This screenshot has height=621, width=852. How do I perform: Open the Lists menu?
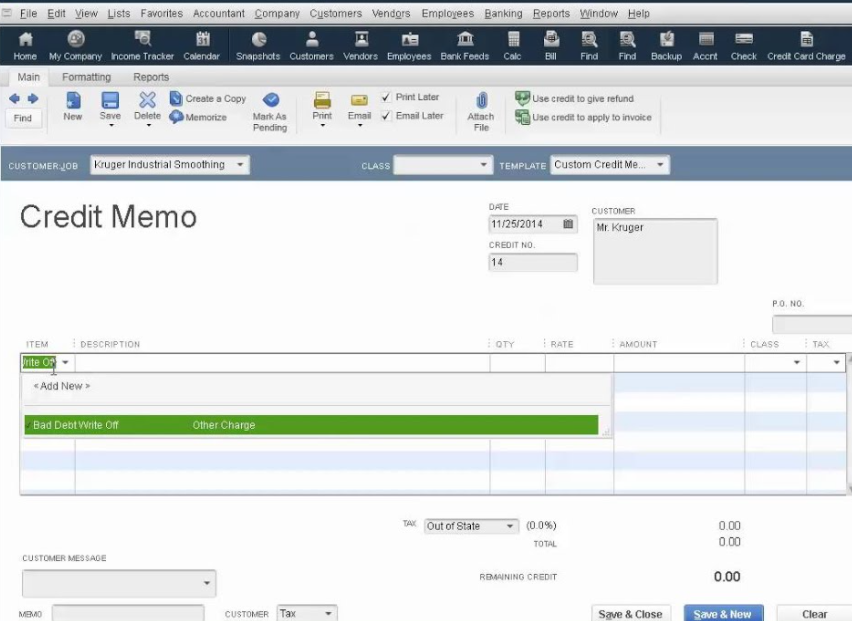click(x=118, y=13)
